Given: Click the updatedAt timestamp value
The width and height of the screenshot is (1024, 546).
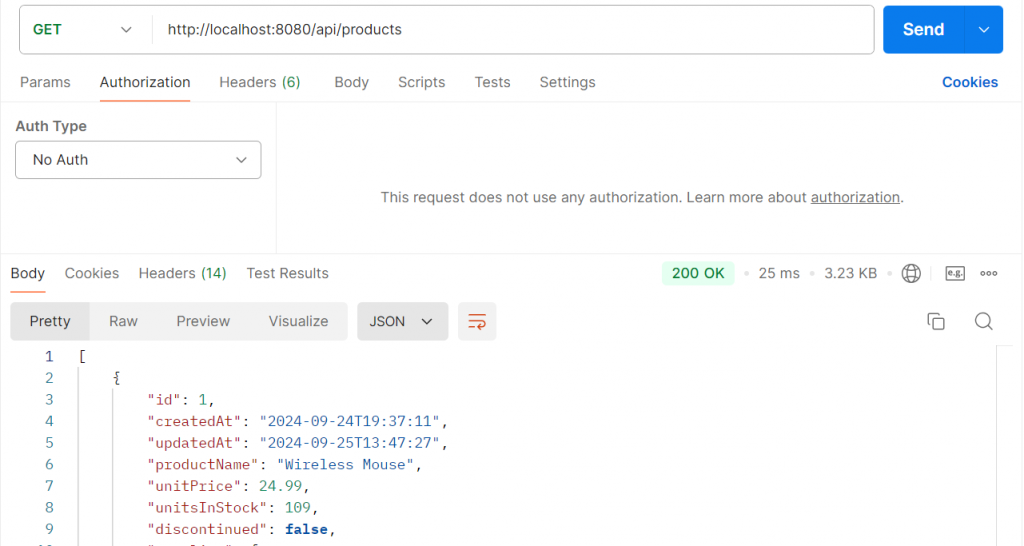Looking at the screenshot, I should pyautogui.click(x=349, y=443).
